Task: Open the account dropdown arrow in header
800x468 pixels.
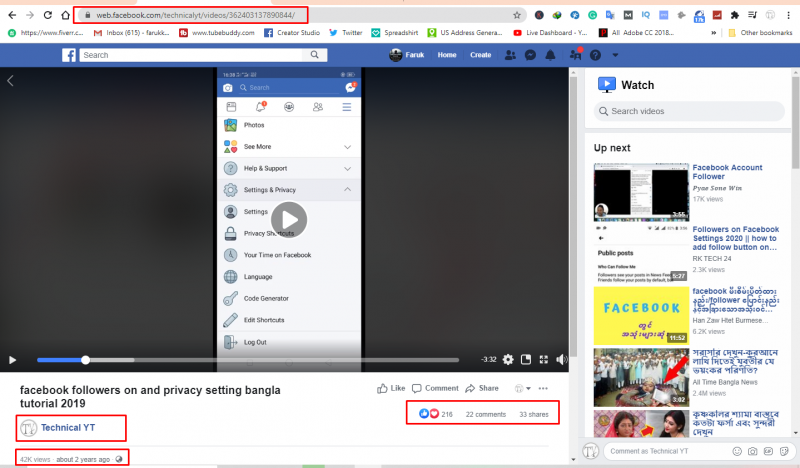Action: click(615, 55)
